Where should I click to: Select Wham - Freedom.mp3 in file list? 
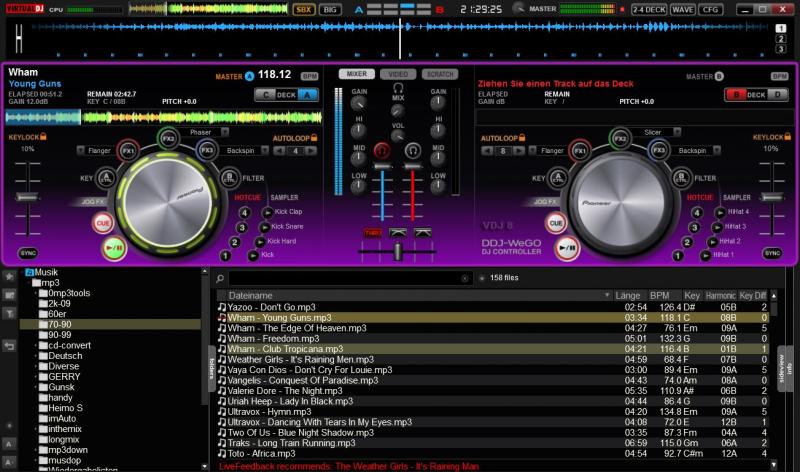493,339
